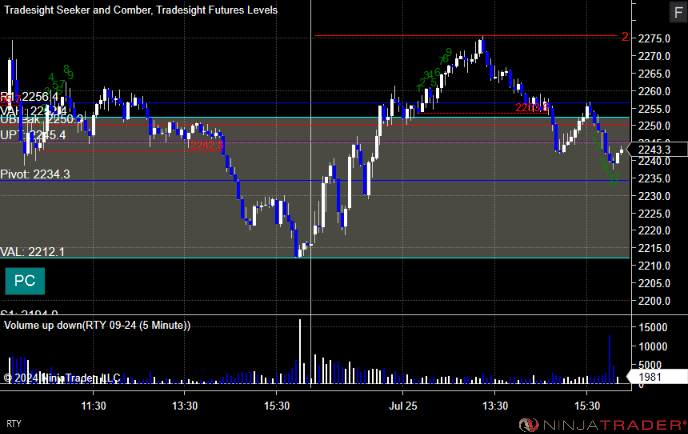Click the NinjaTrader logo
Screen dimensions: 688x434
click(x=602, y=425)
